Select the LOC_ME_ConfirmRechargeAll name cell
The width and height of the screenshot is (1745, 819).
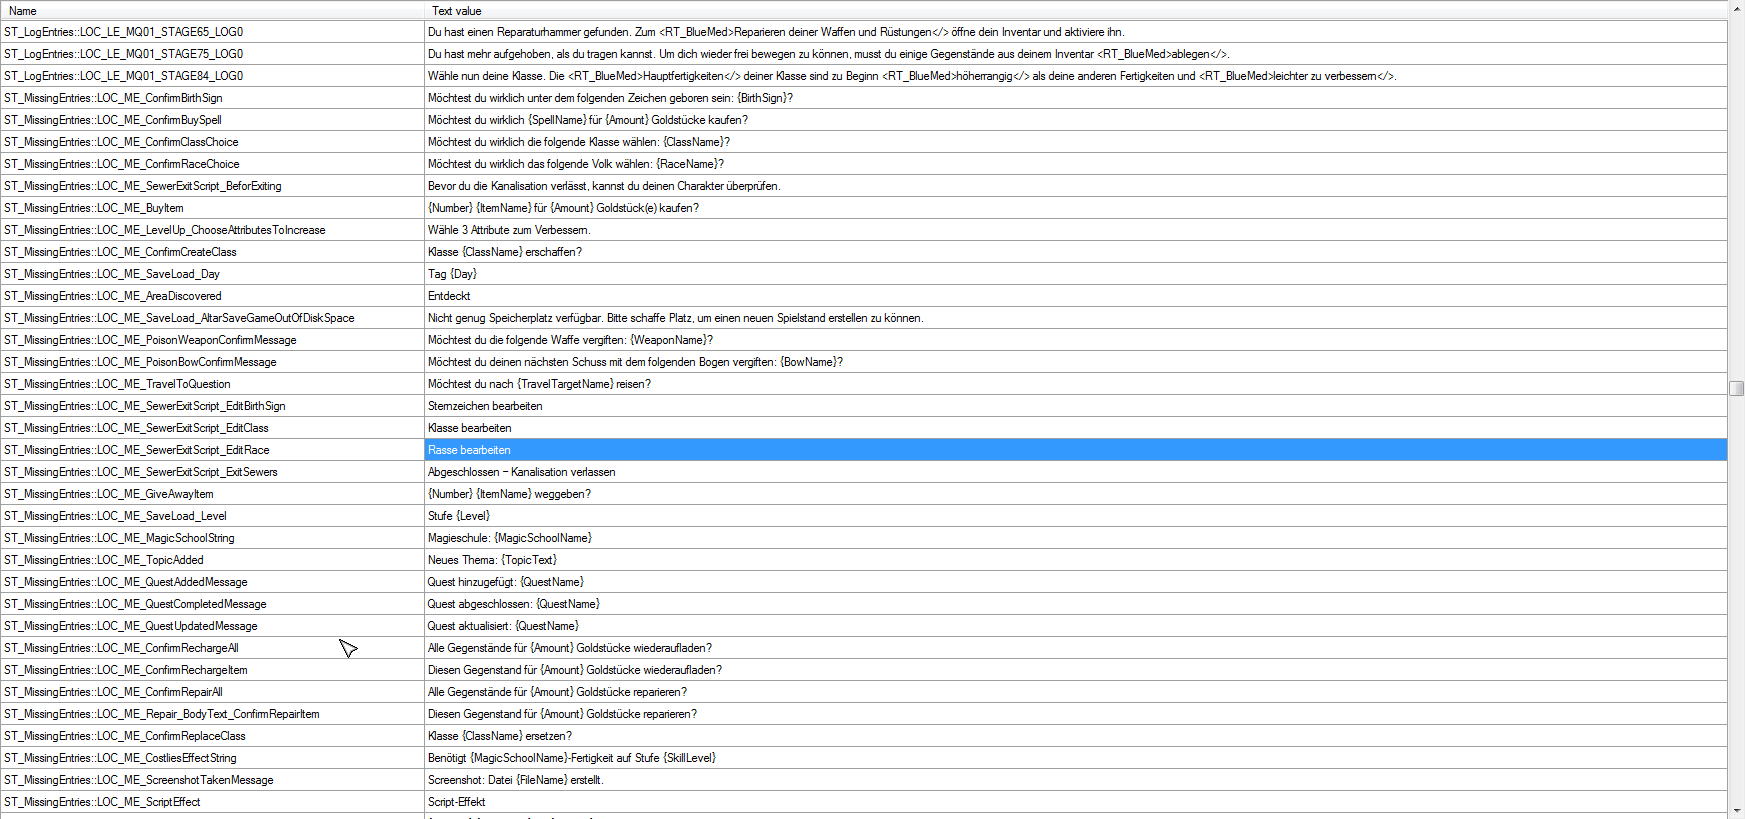coord(212,648)
